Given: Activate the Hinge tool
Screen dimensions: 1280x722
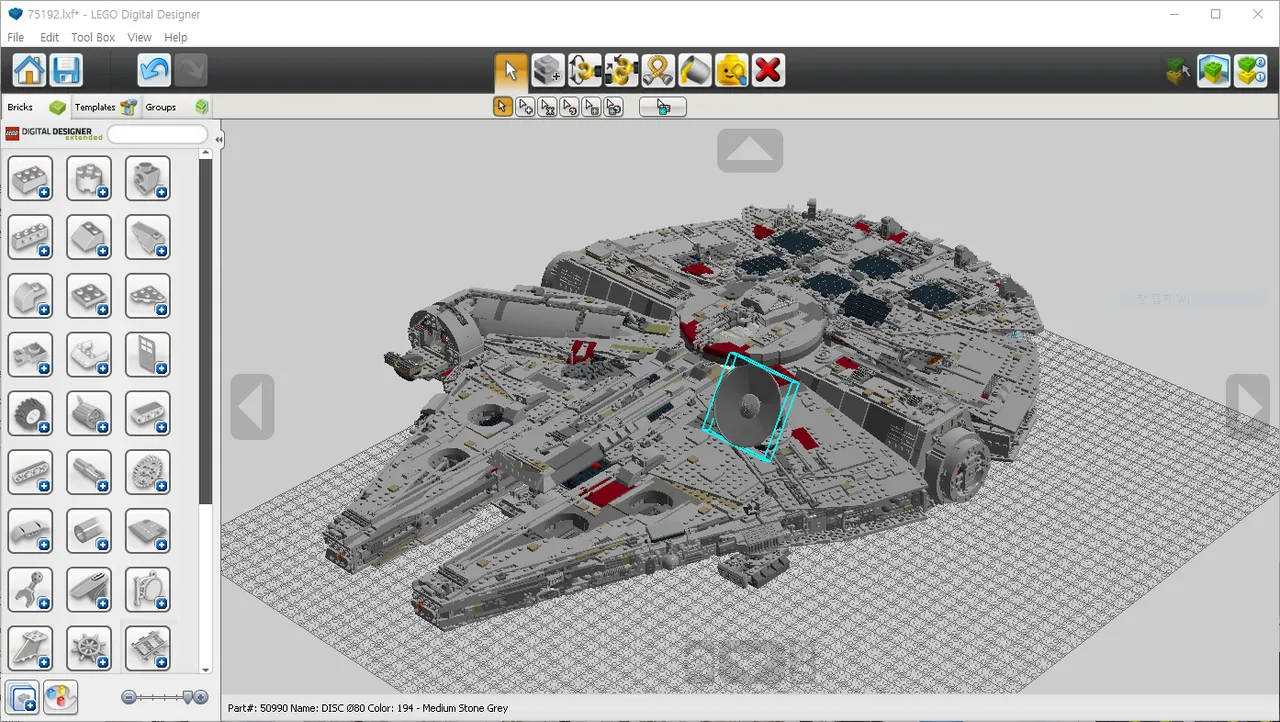Looking at the screenshot, I should click(x=585, y=70).
